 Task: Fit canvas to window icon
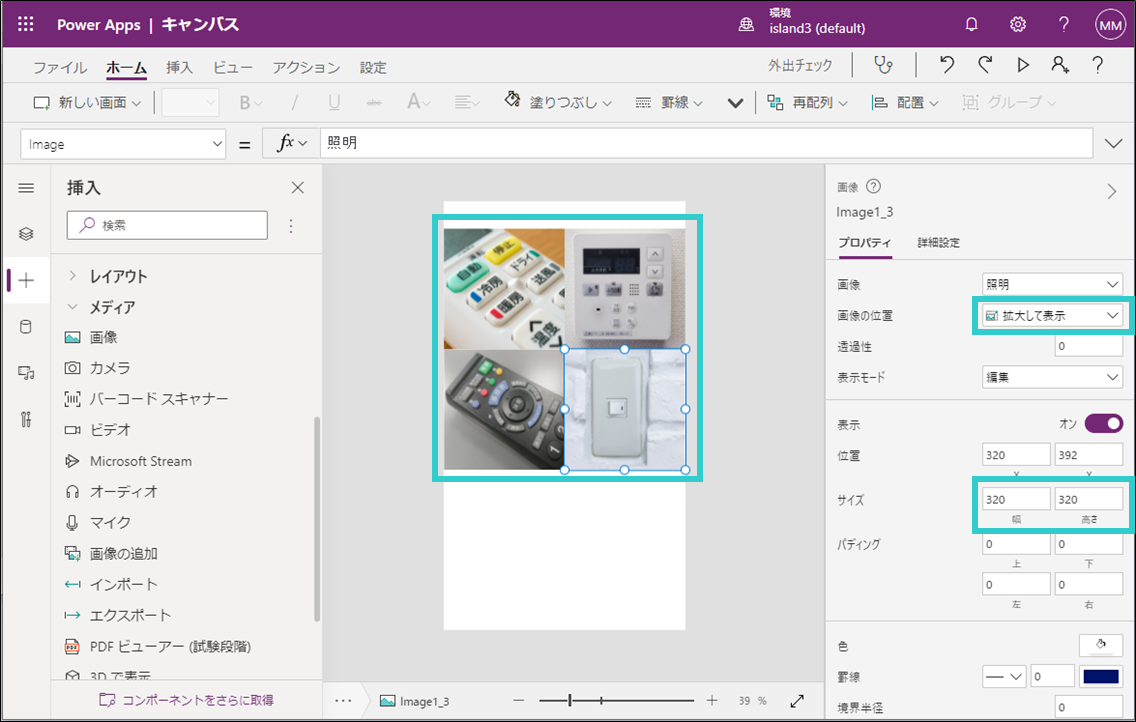point(797,700)
